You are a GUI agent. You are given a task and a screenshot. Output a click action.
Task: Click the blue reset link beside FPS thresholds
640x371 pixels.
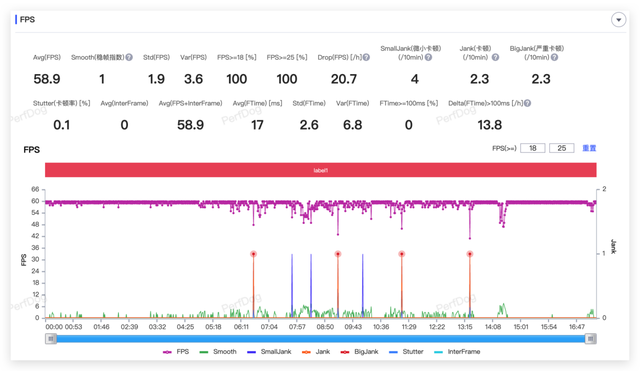(x=589, y=148)
